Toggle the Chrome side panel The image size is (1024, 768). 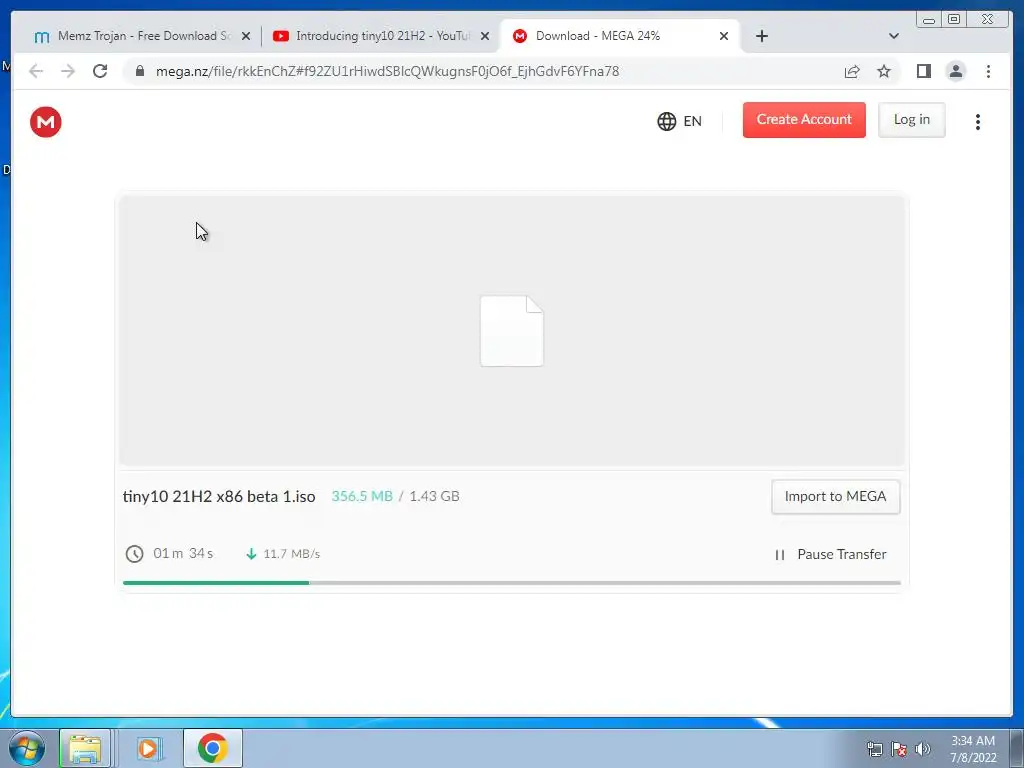click(923, 71)
